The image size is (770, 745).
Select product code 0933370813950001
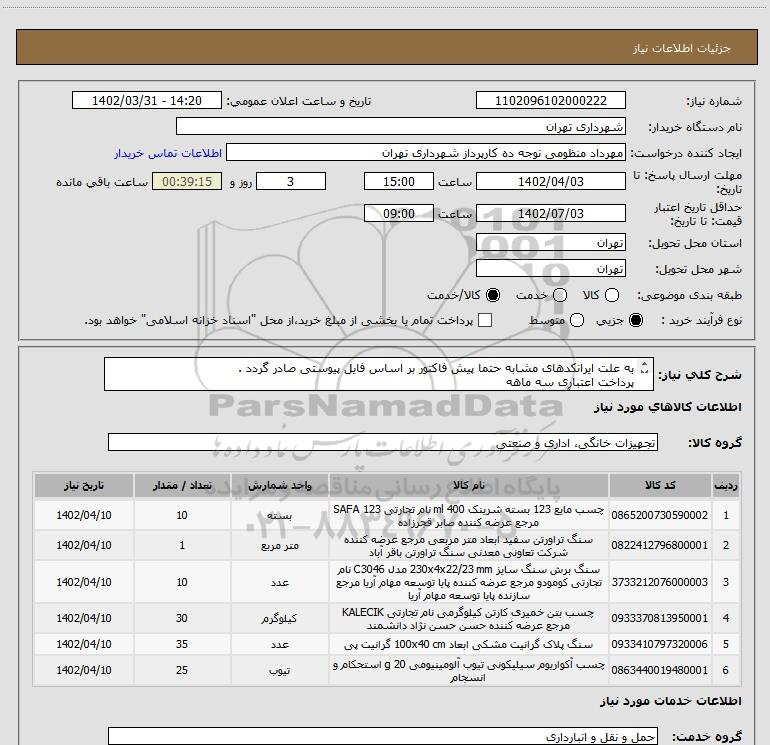pos(660,618)
